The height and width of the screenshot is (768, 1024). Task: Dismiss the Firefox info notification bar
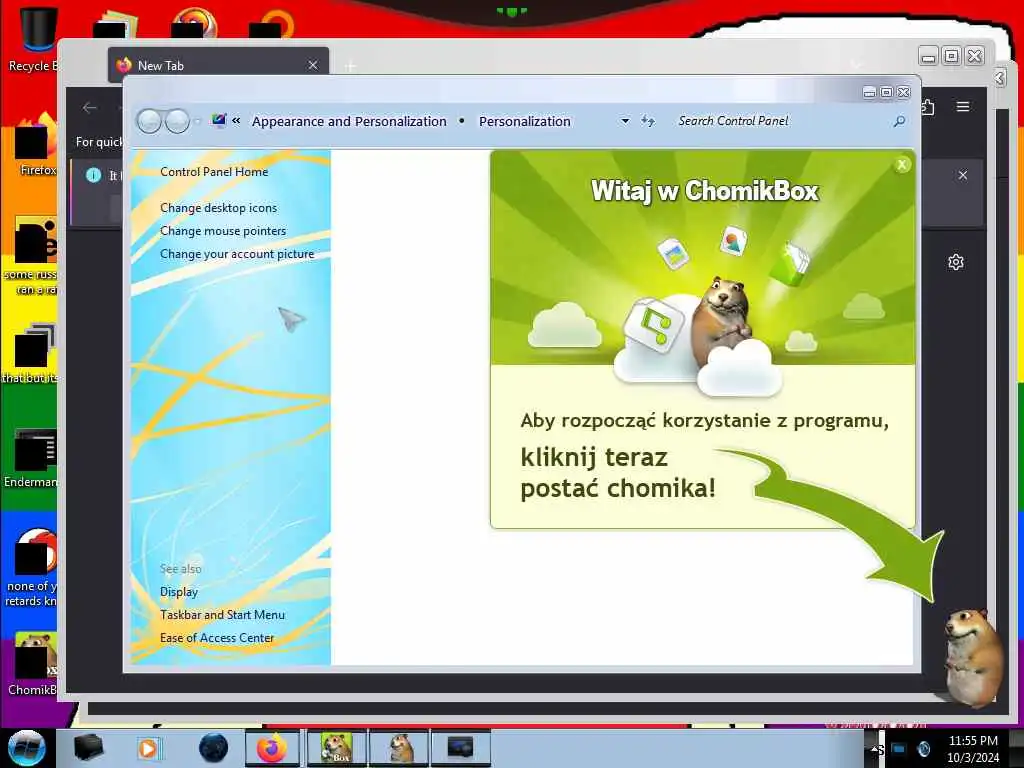tap(963, 175)
